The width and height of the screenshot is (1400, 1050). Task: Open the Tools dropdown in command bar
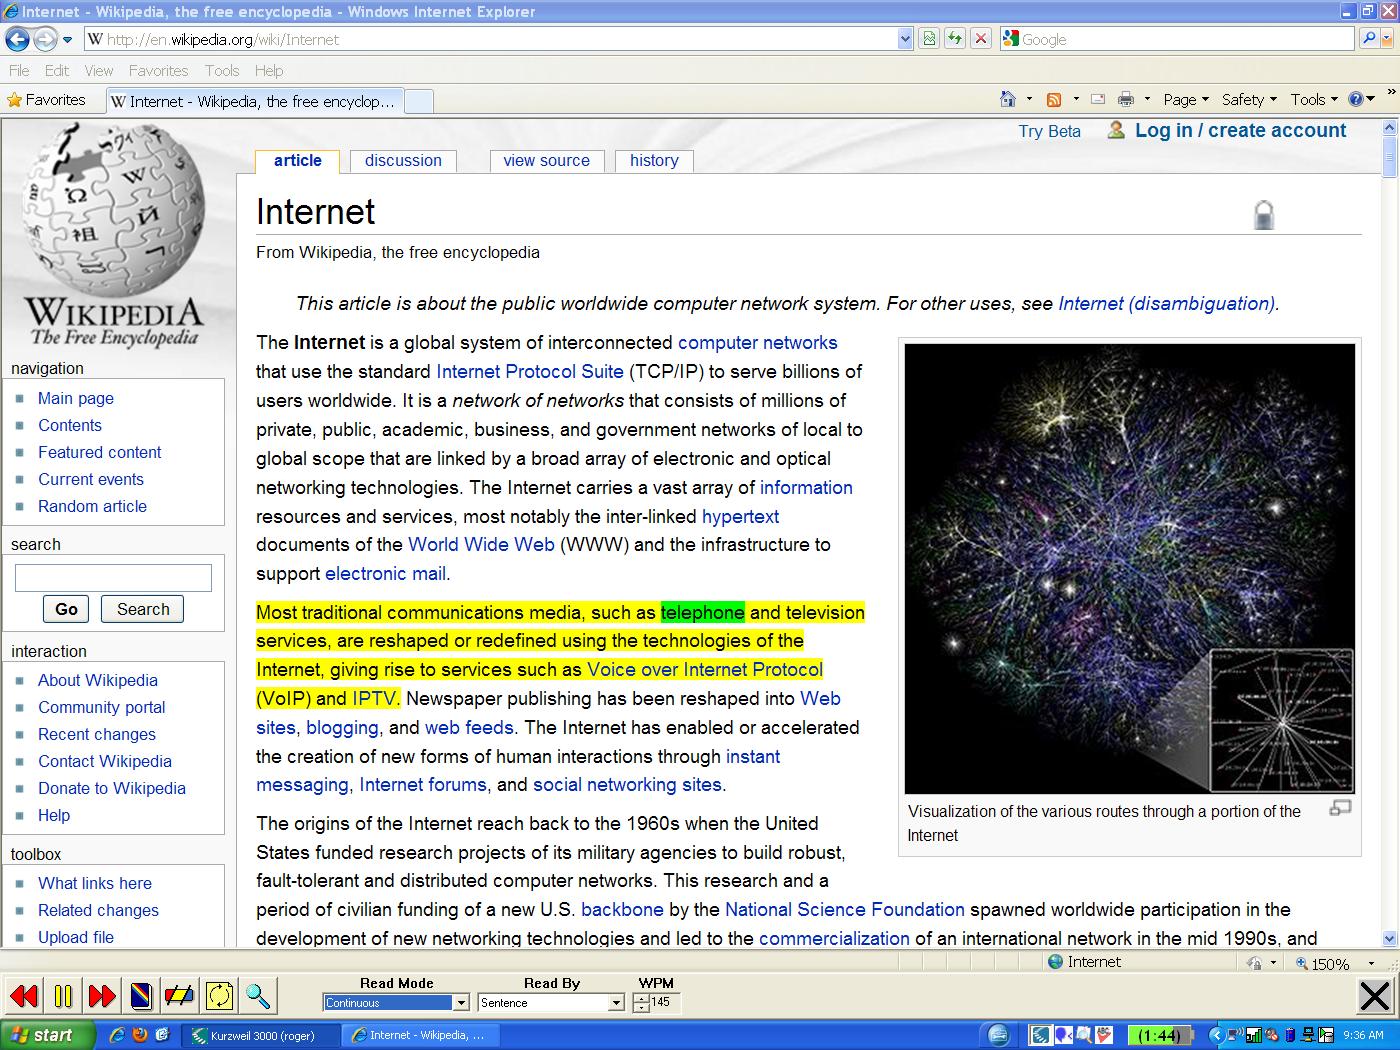[1314, 99]
